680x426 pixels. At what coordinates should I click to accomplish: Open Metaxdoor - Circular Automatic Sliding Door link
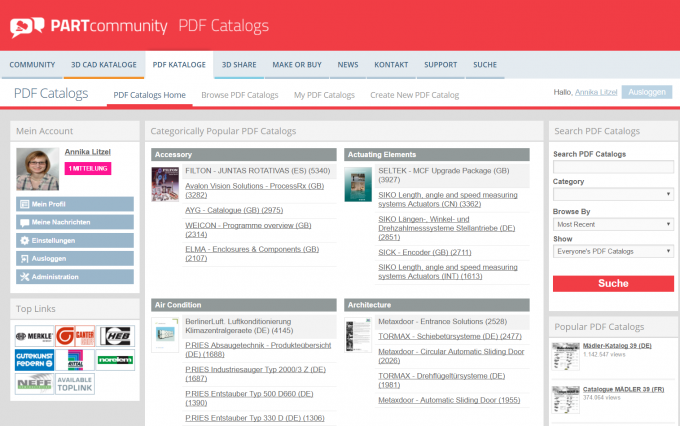(x=451, y=356)
